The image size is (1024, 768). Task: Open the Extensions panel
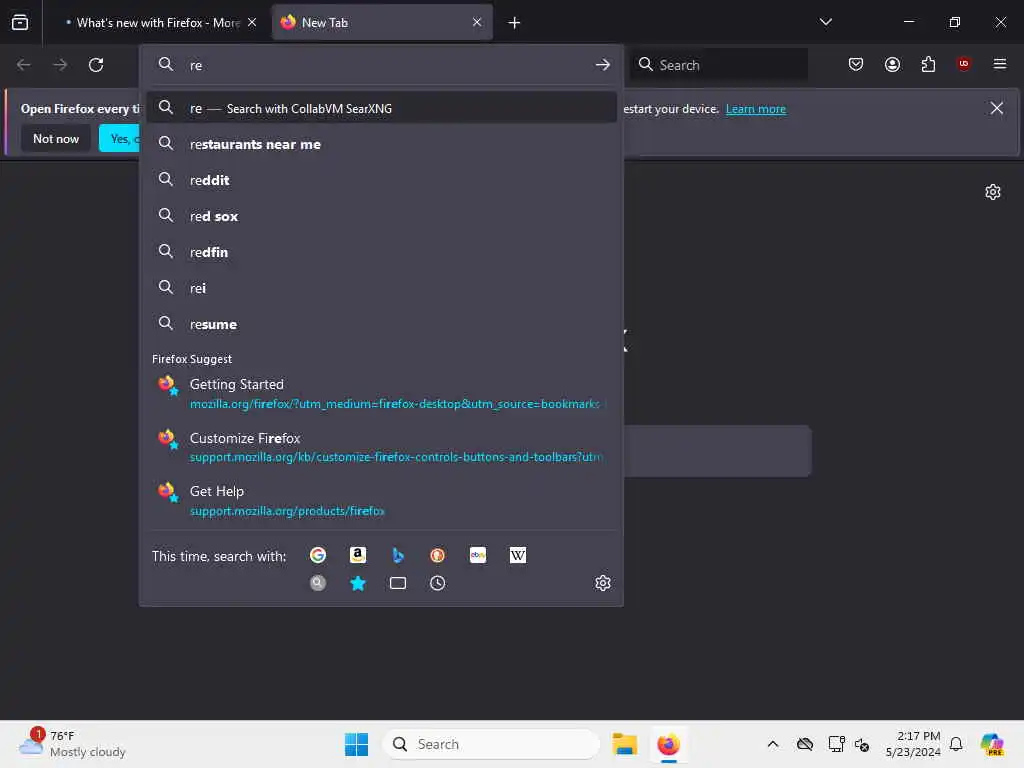(928, 64)
